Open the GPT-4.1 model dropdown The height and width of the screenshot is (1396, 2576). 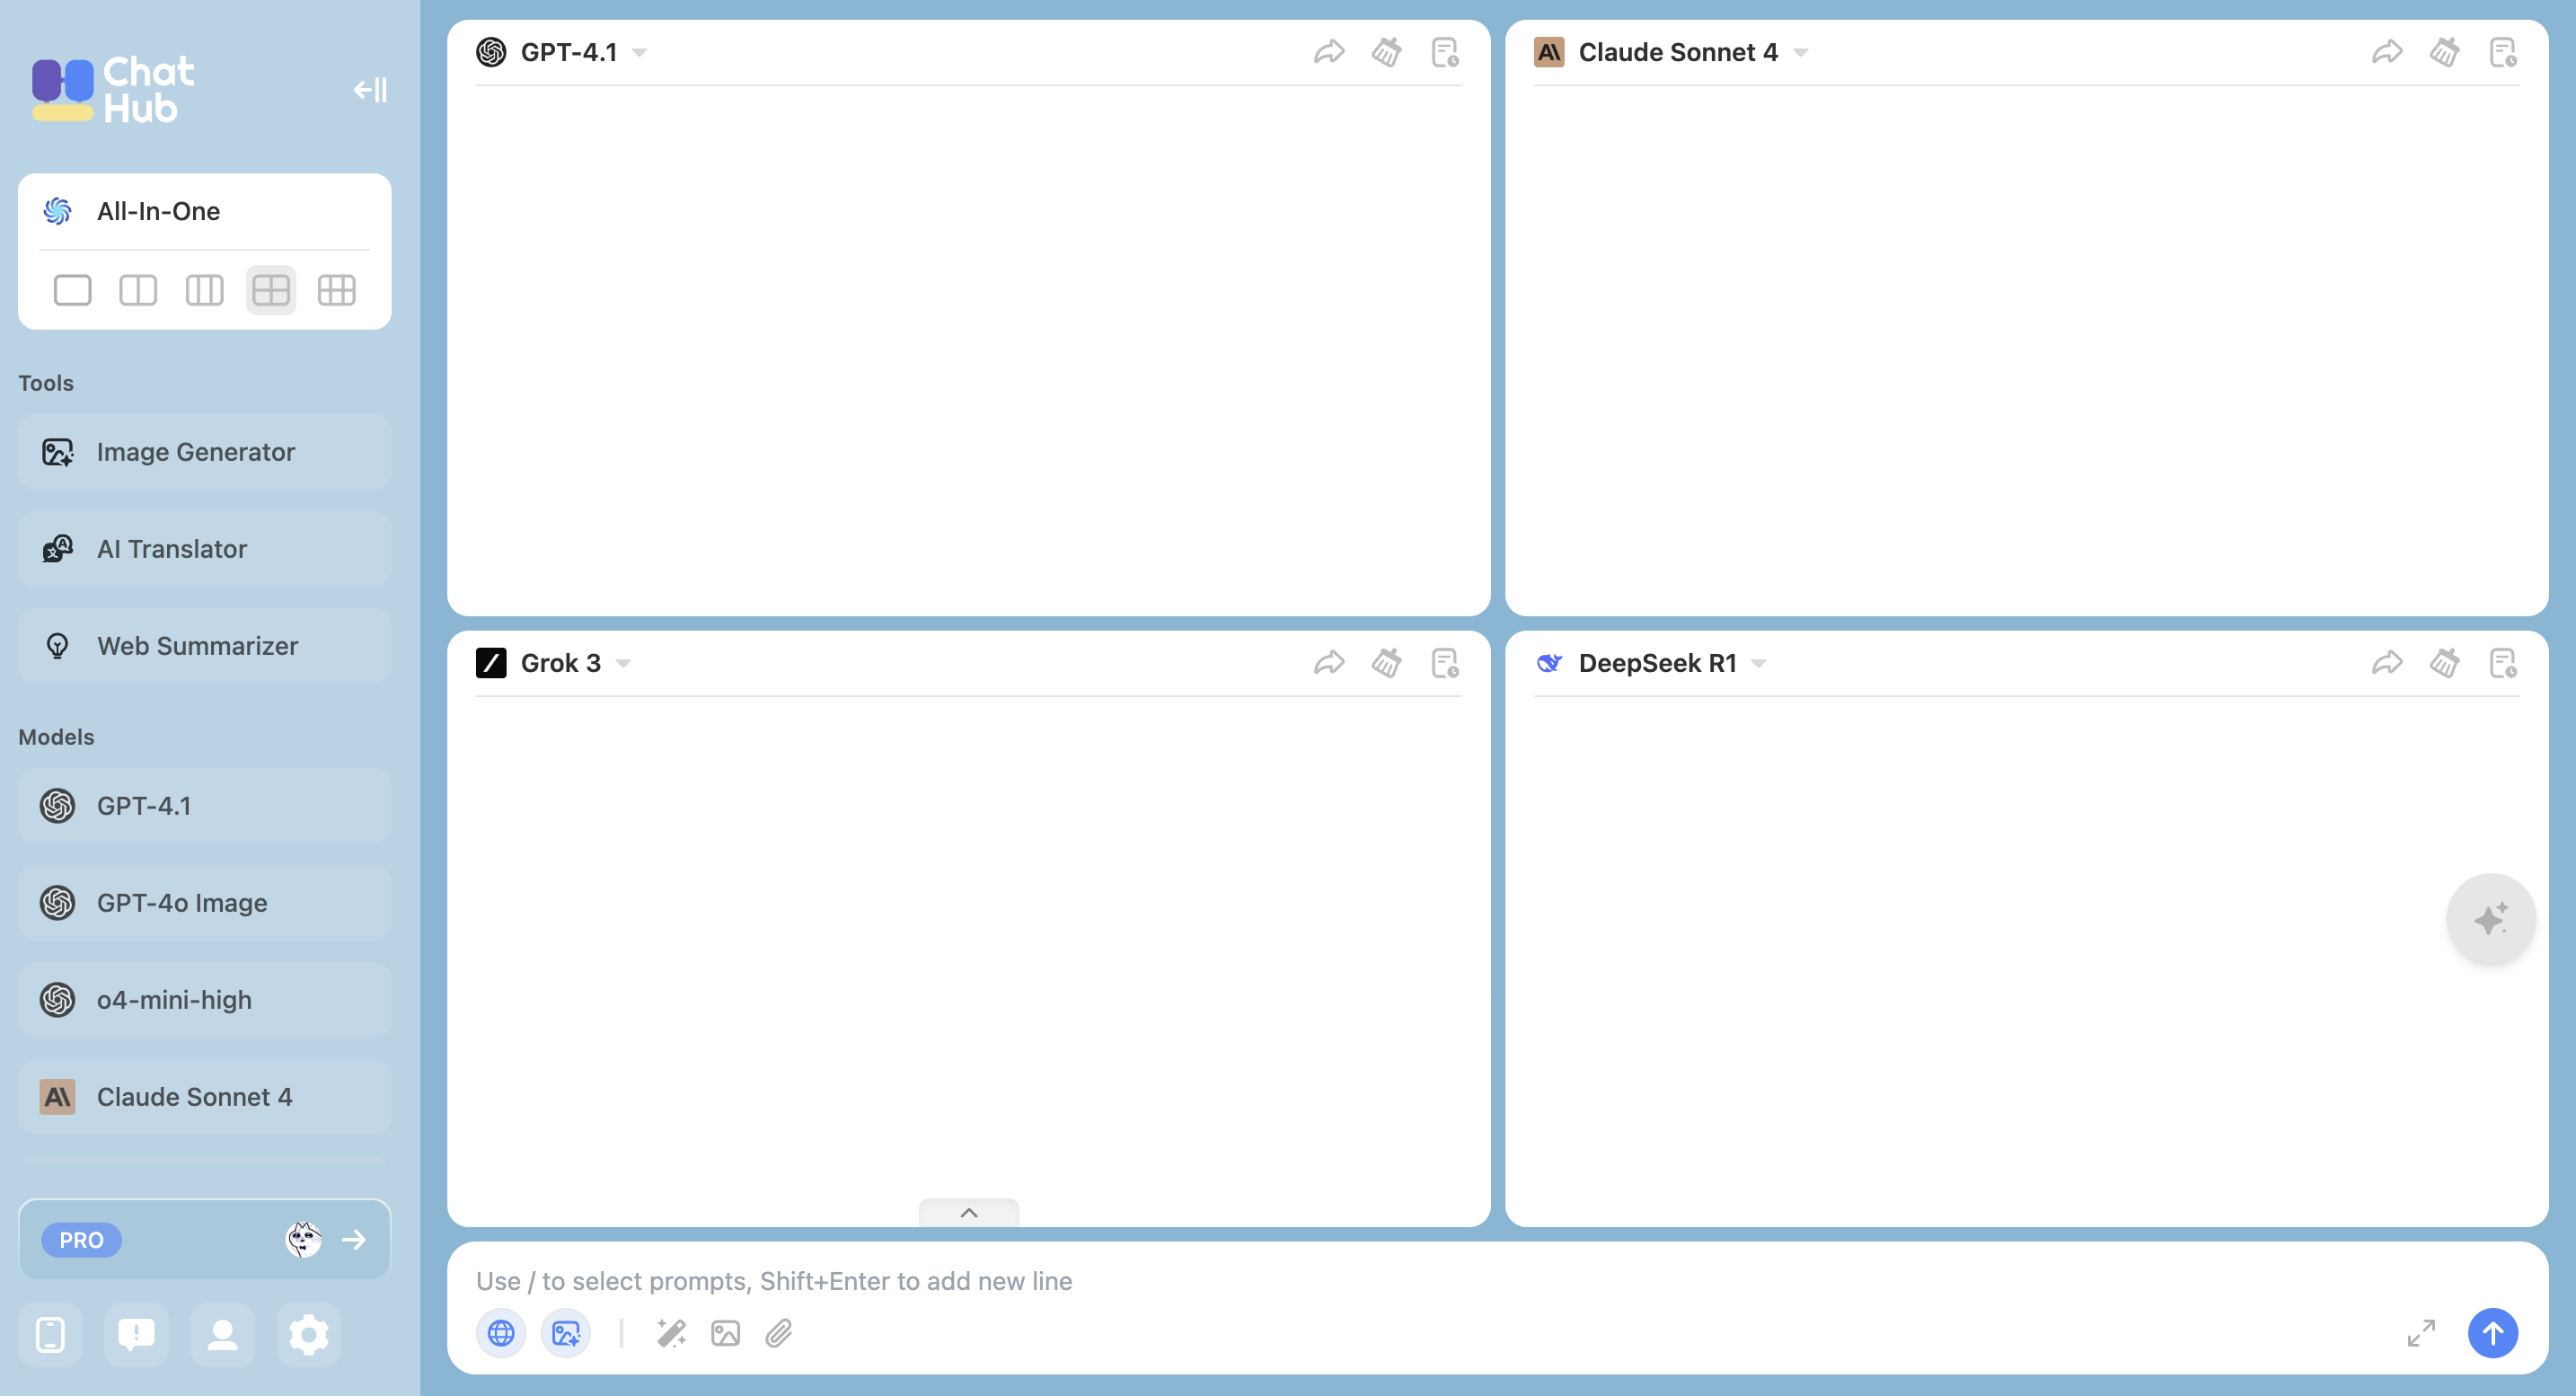pos(640,52)
